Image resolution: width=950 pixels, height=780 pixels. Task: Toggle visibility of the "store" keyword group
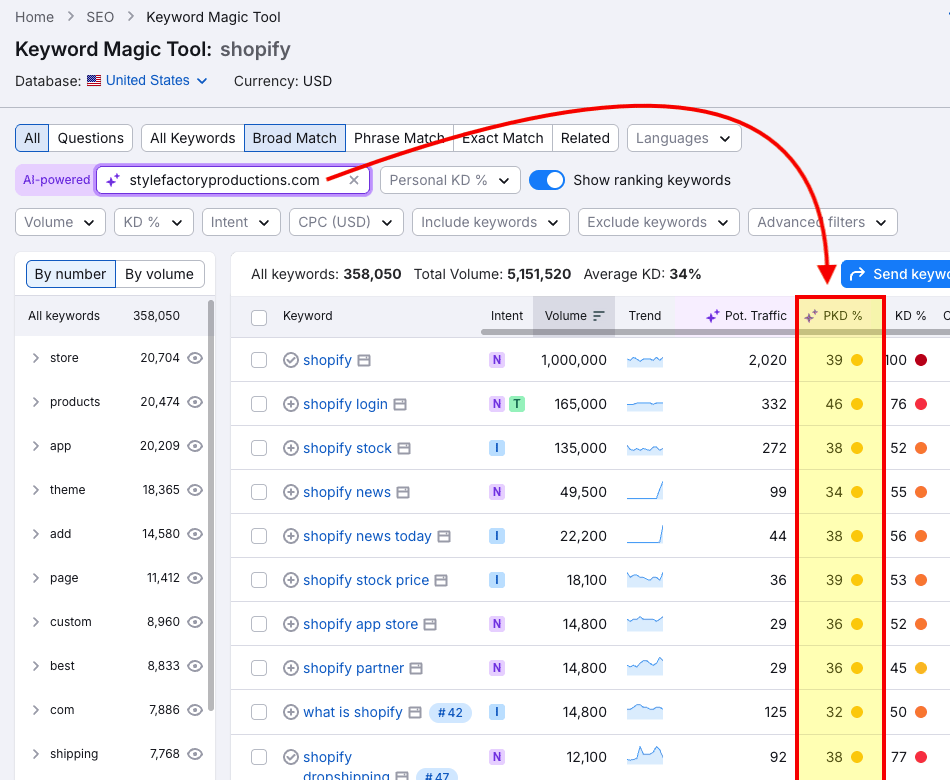click(x=196, y=358)
